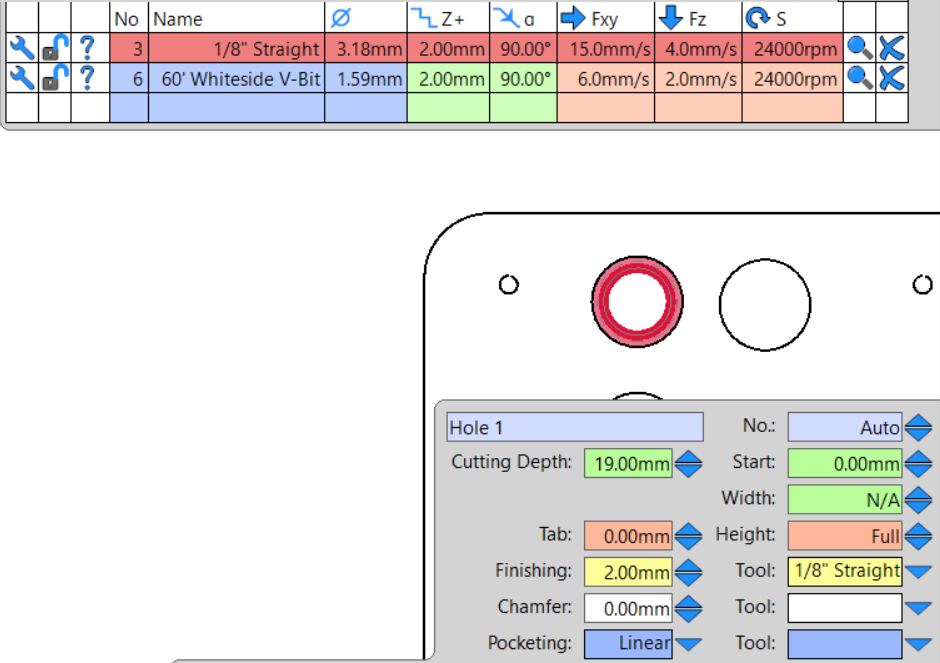
Task: Click wrench icon for 1/8" Straight tool
Action: tap(22, 48)
